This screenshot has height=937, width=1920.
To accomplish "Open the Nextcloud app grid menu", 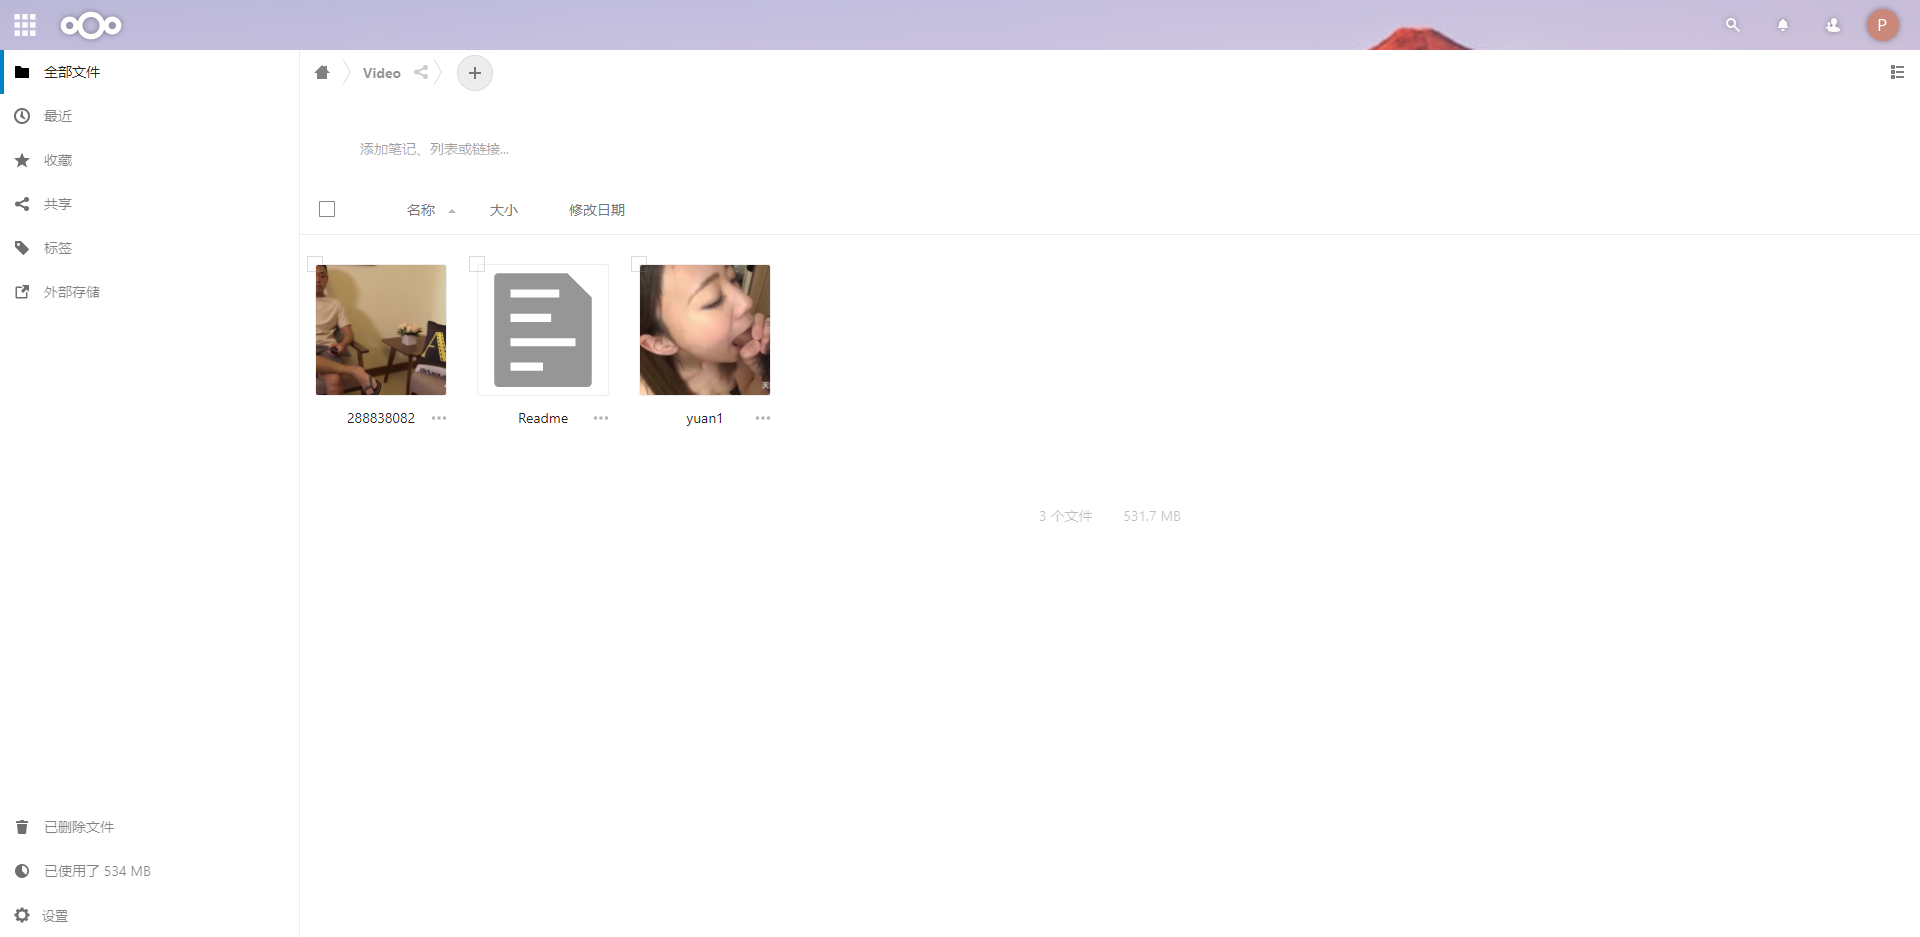I will [24, 25].
